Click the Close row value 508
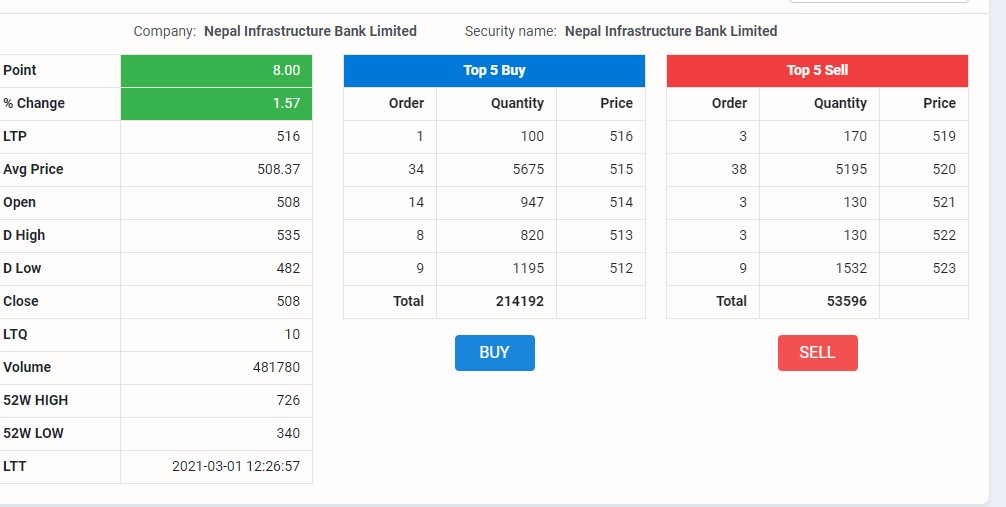The height and width of the screenshot is (507, 1006). click(x=288, y=301)
